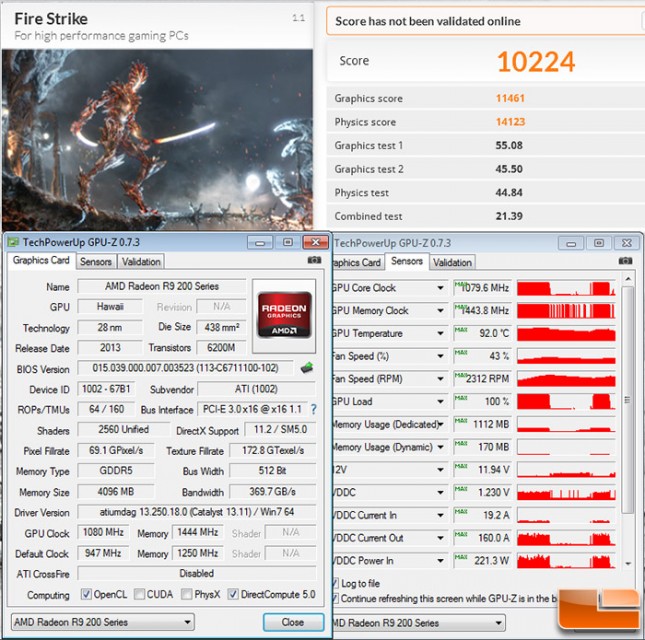Image resolution: width=645 pixels, height=640 pixels.
Task: Open the GPU Load sensor dropdown
Action: [x=440, y=401]
